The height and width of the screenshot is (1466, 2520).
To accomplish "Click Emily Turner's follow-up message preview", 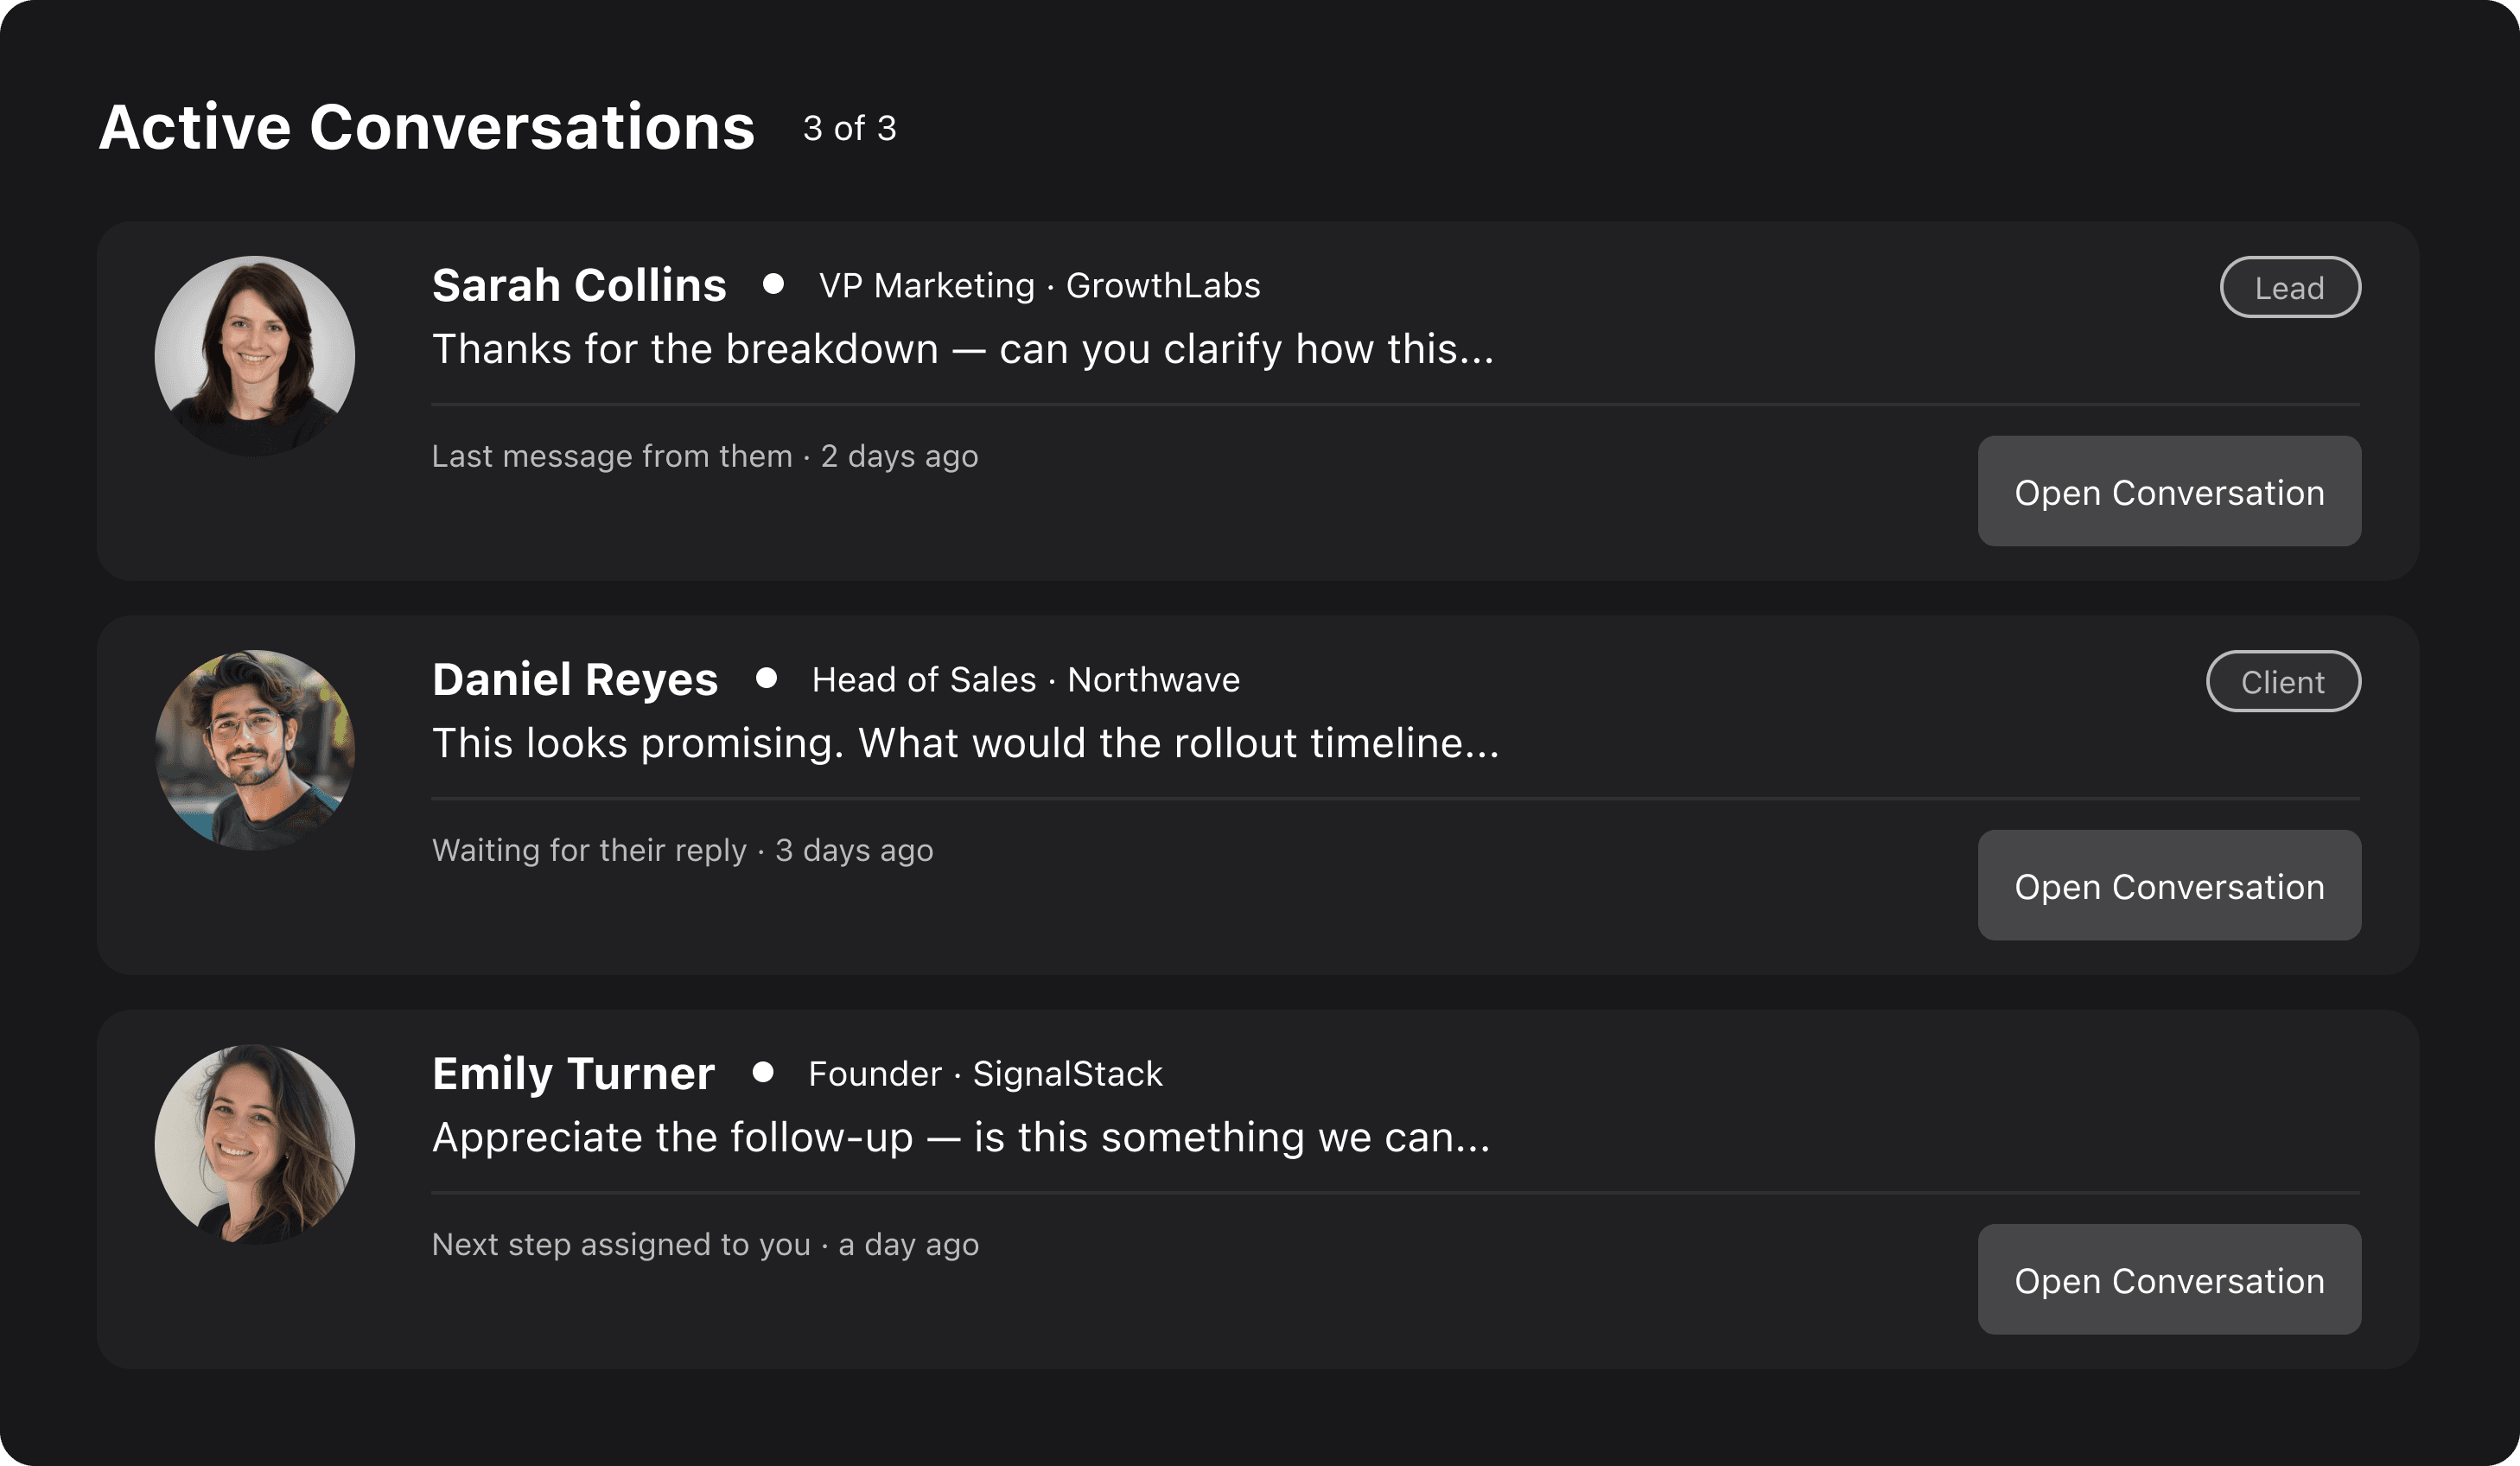I will (x=960, y=1137).
